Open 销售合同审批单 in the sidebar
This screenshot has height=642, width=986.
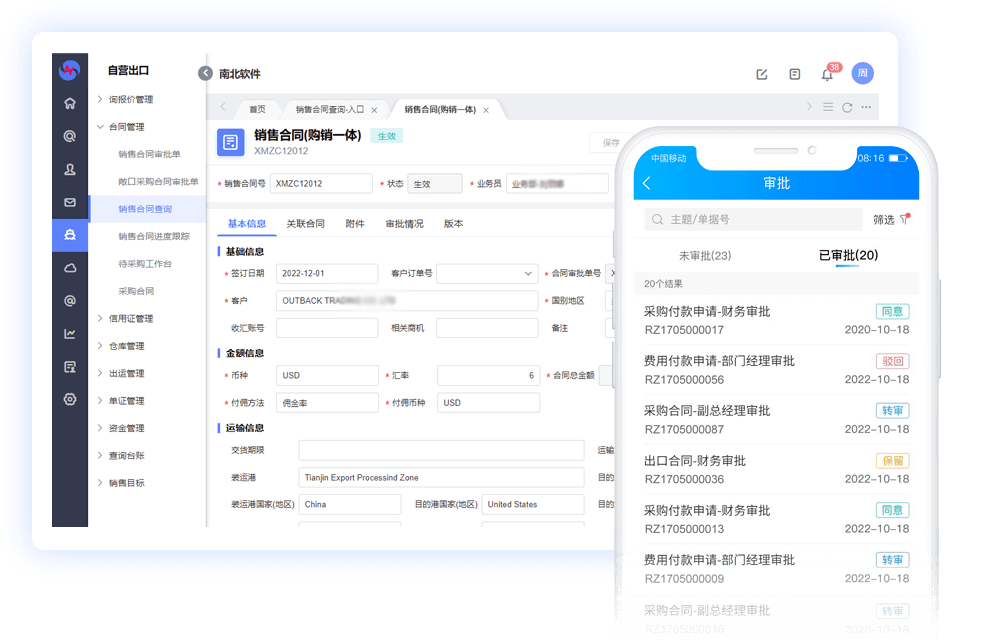tap(149, 154)
